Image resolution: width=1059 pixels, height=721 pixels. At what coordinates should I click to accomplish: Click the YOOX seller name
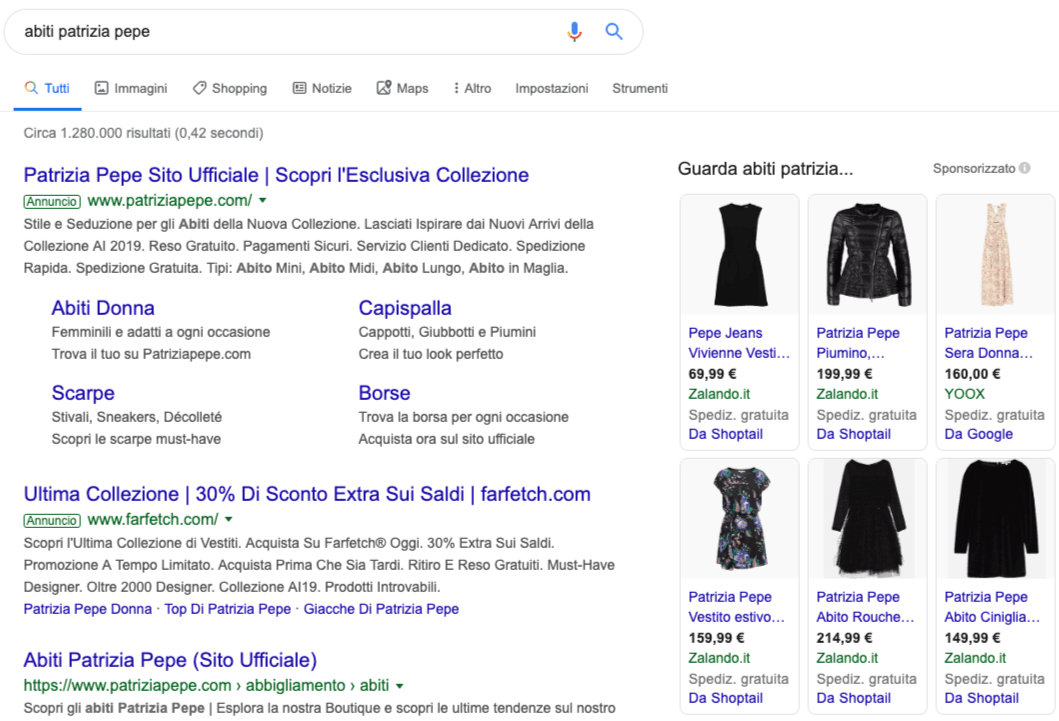coord(964,394)
